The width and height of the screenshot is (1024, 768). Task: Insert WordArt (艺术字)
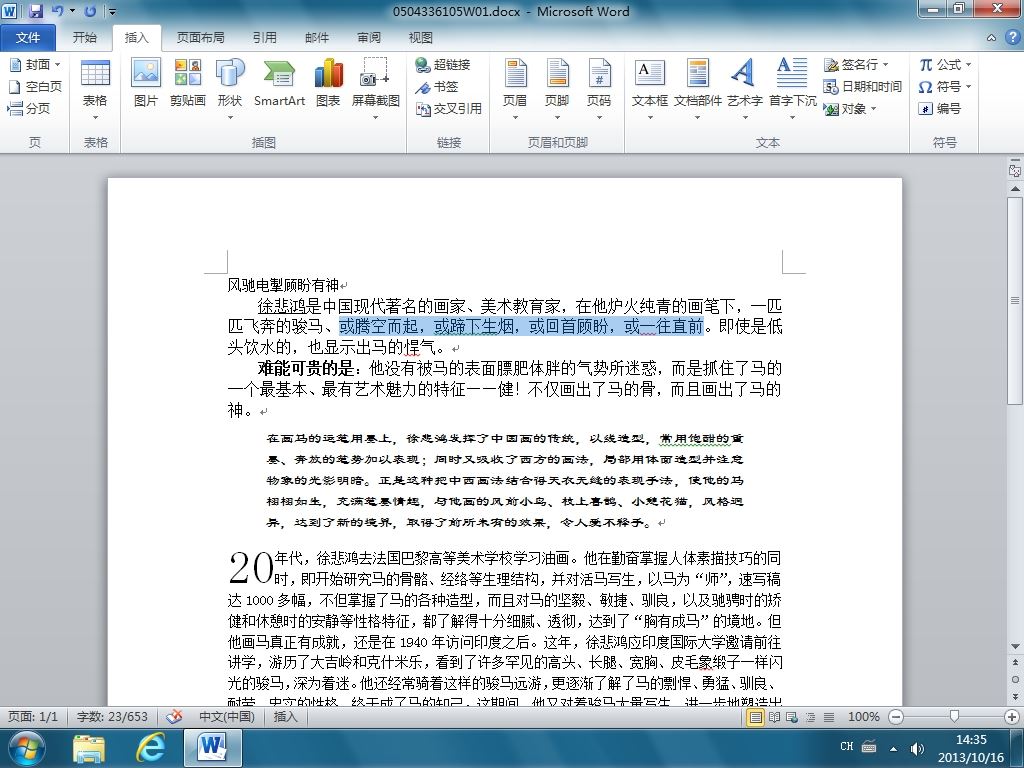(744, 89)
